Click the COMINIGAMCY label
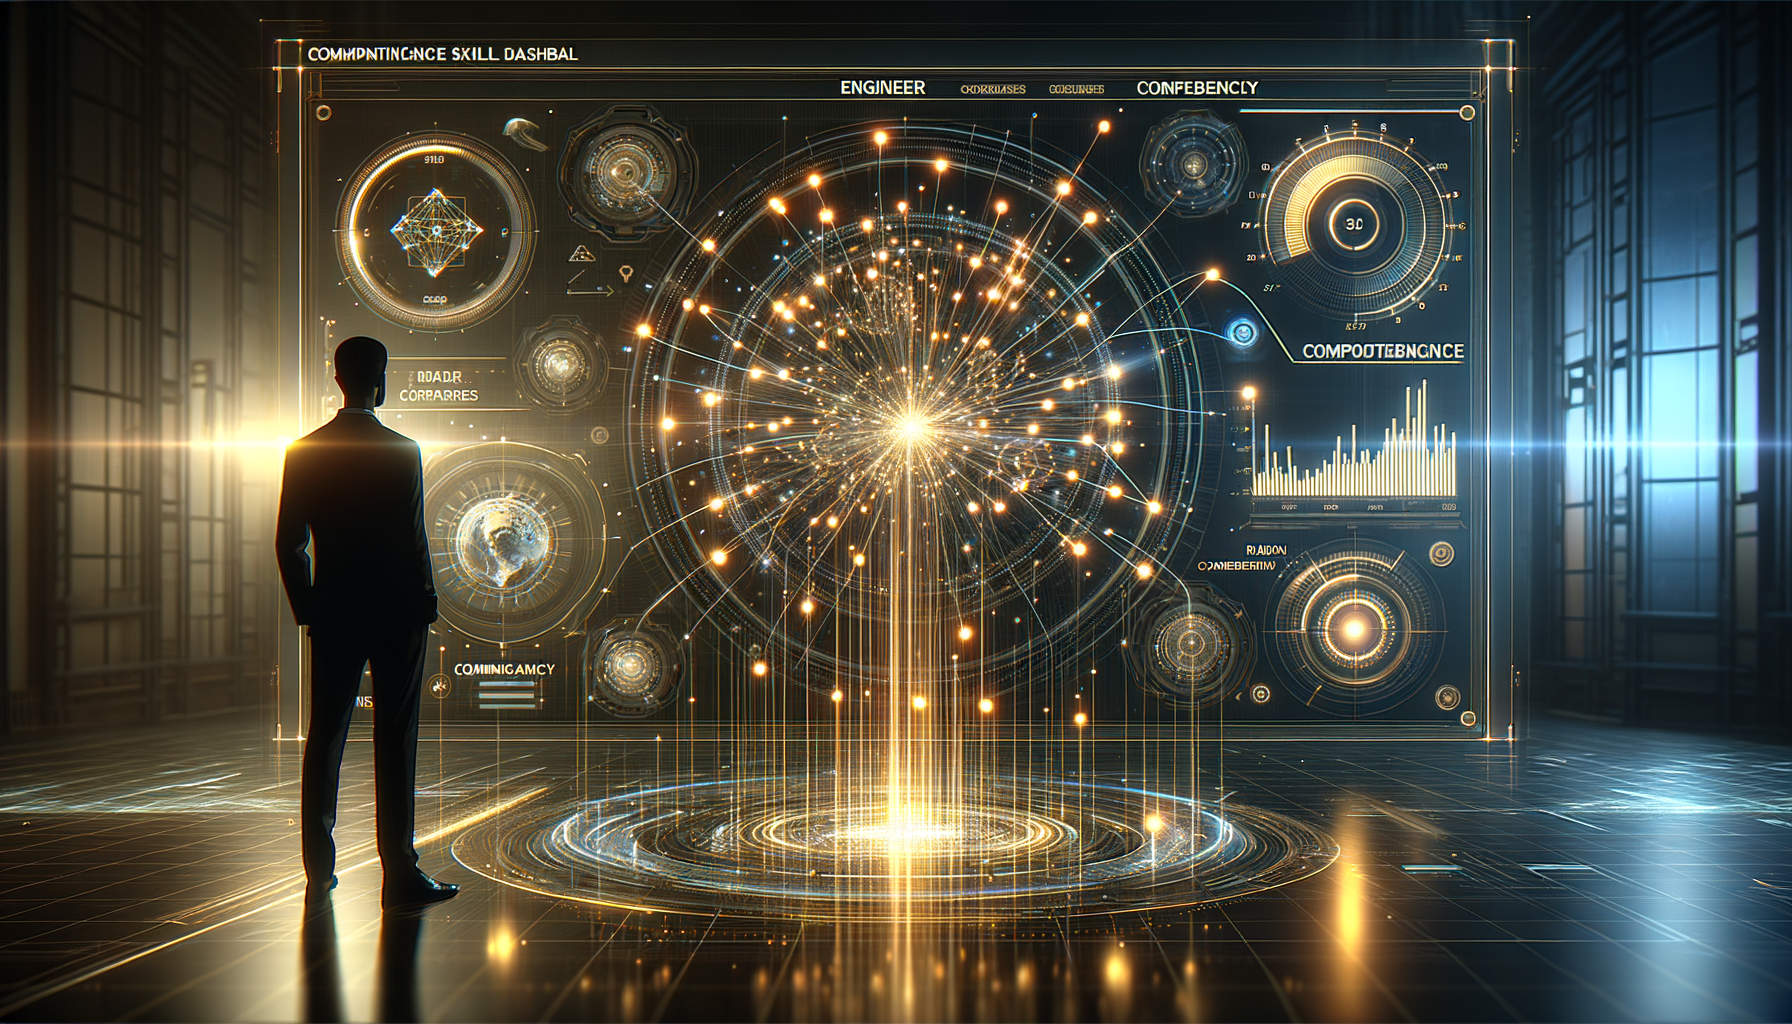This screenshot has height=1024, width=1792. pyautogui.click(x=504, y=669)
